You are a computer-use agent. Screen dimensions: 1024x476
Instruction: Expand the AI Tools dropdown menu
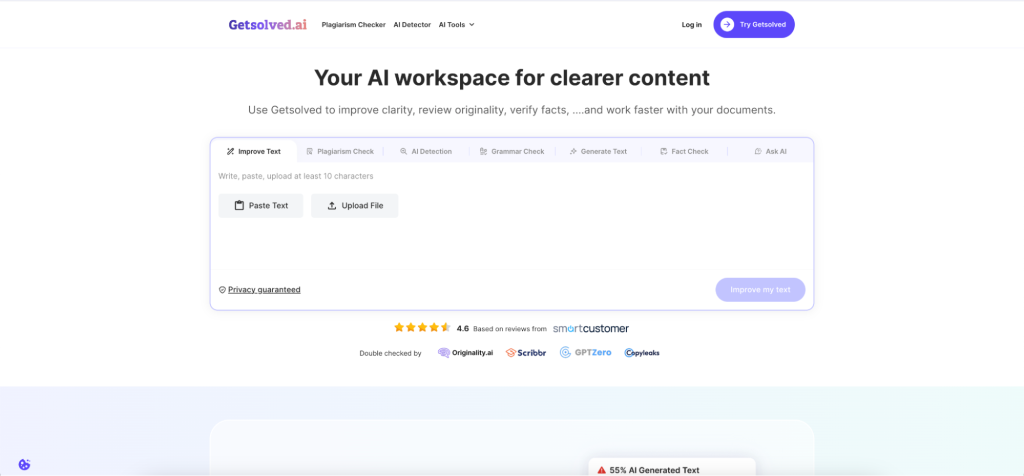point(456,25)
